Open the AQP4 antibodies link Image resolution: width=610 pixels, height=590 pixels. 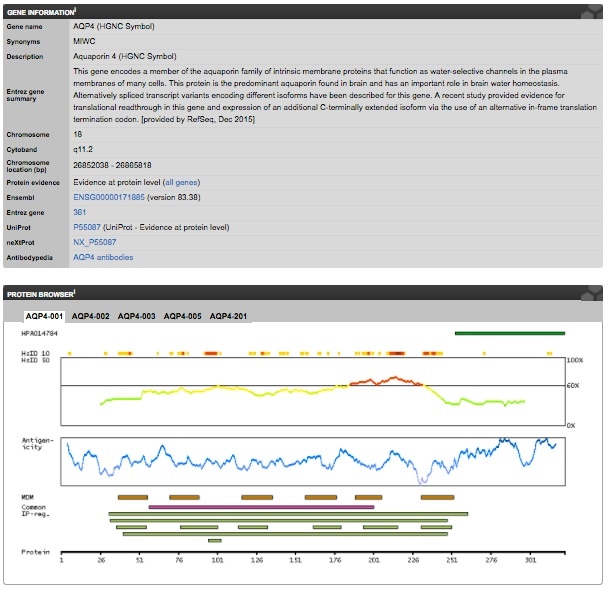point(103,257)
